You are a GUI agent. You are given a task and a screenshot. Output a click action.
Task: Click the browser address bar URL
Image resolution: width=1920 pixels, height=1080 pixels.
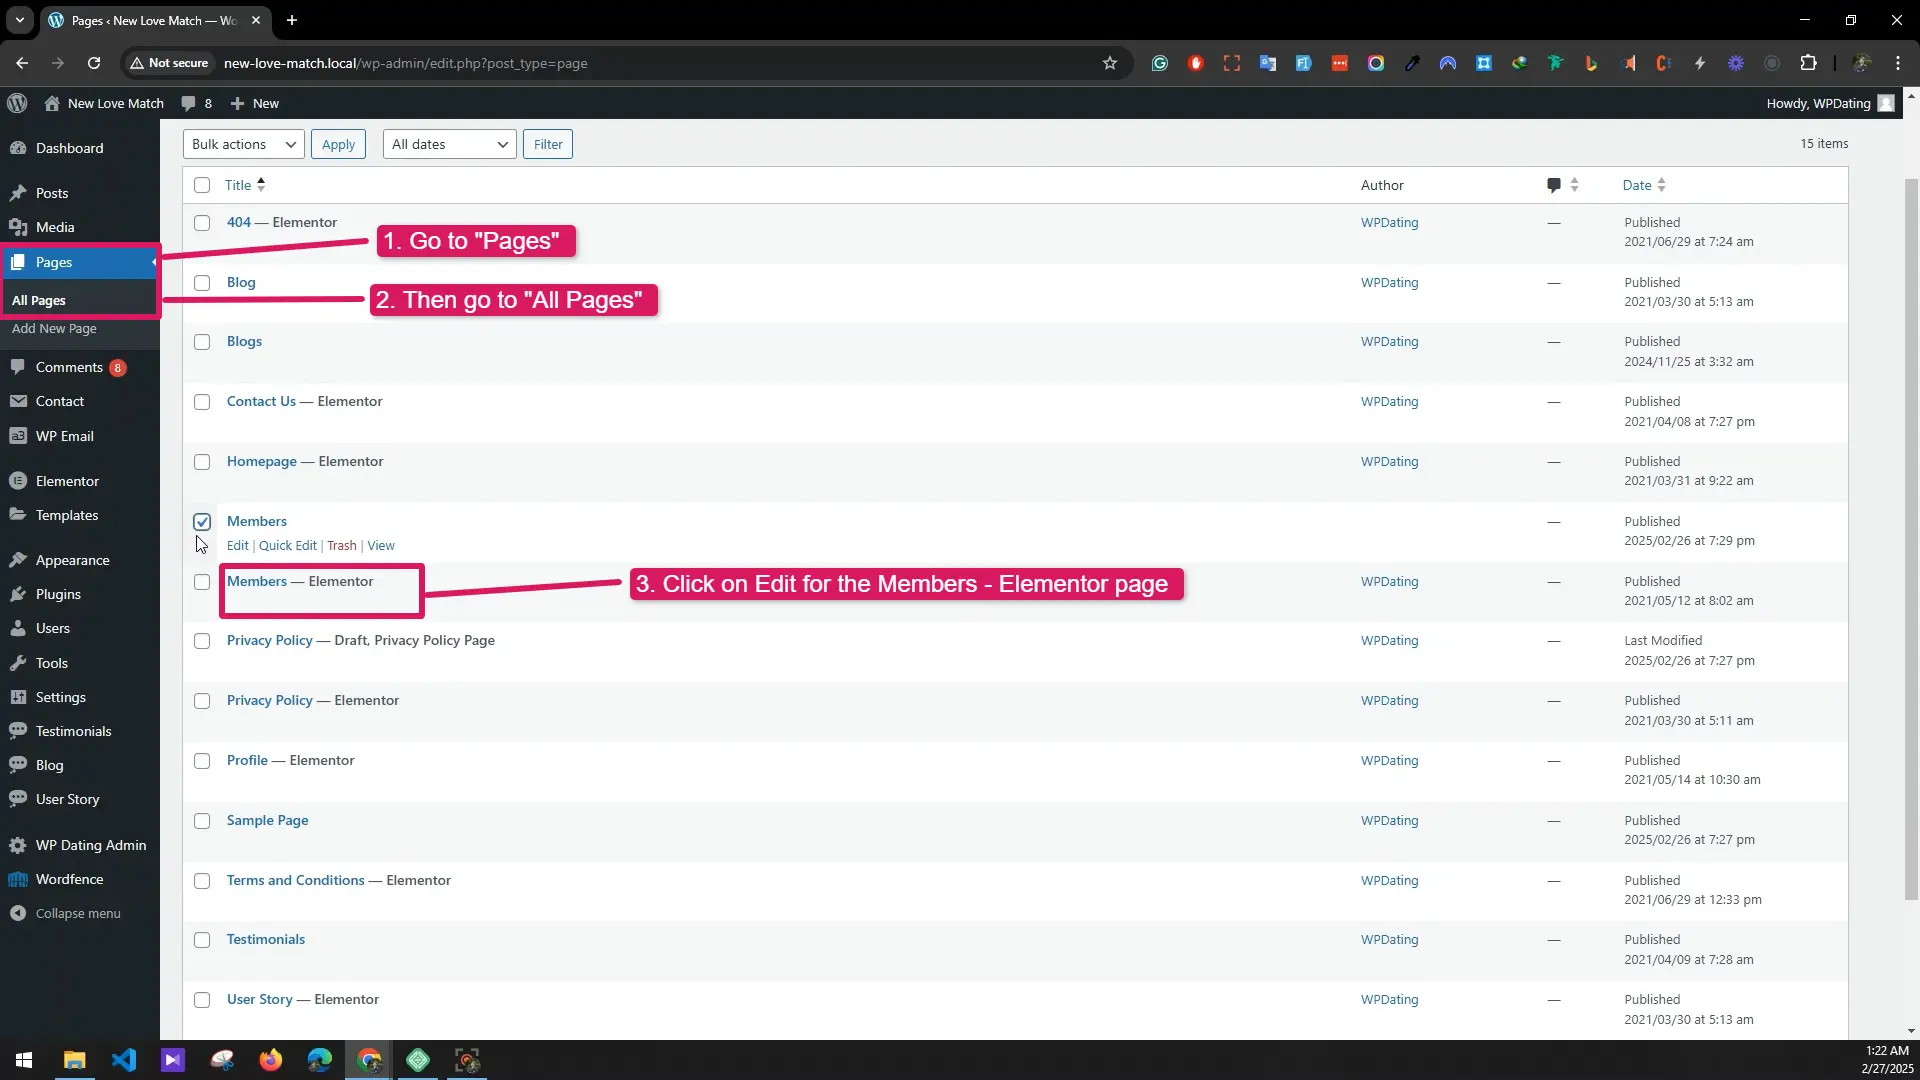tap(406, 63)
